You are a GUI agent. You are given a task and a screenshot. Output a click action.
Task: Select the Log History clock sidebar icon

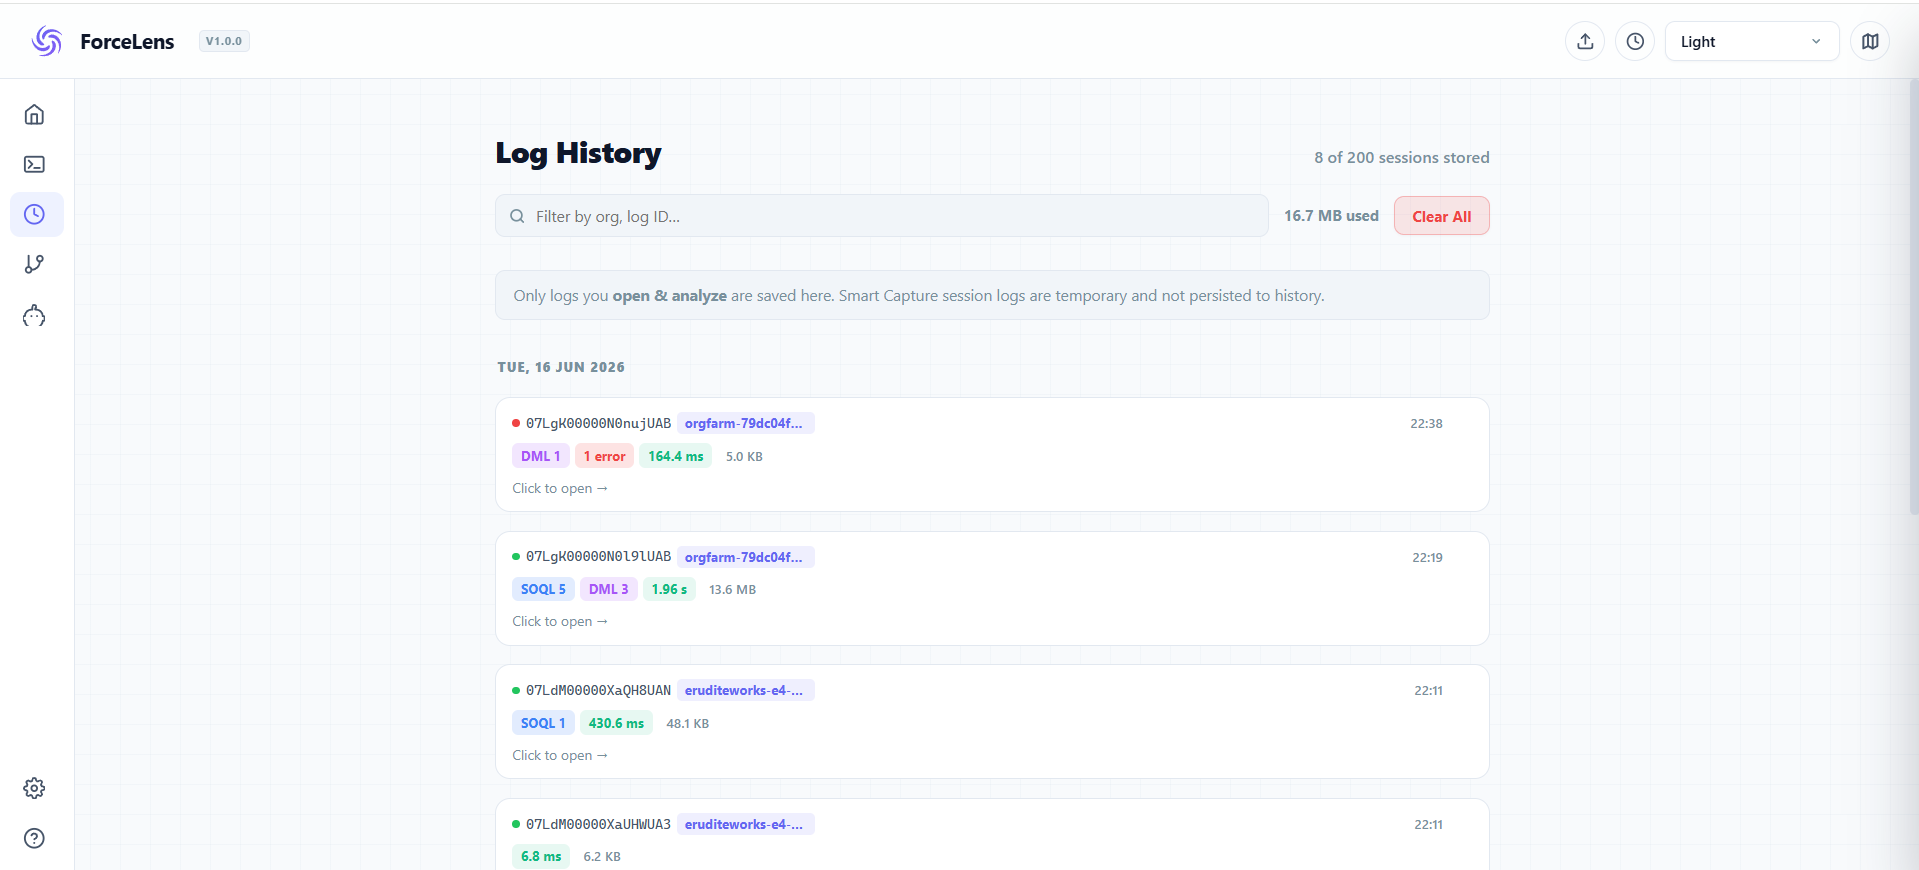(x=34, y=215)
